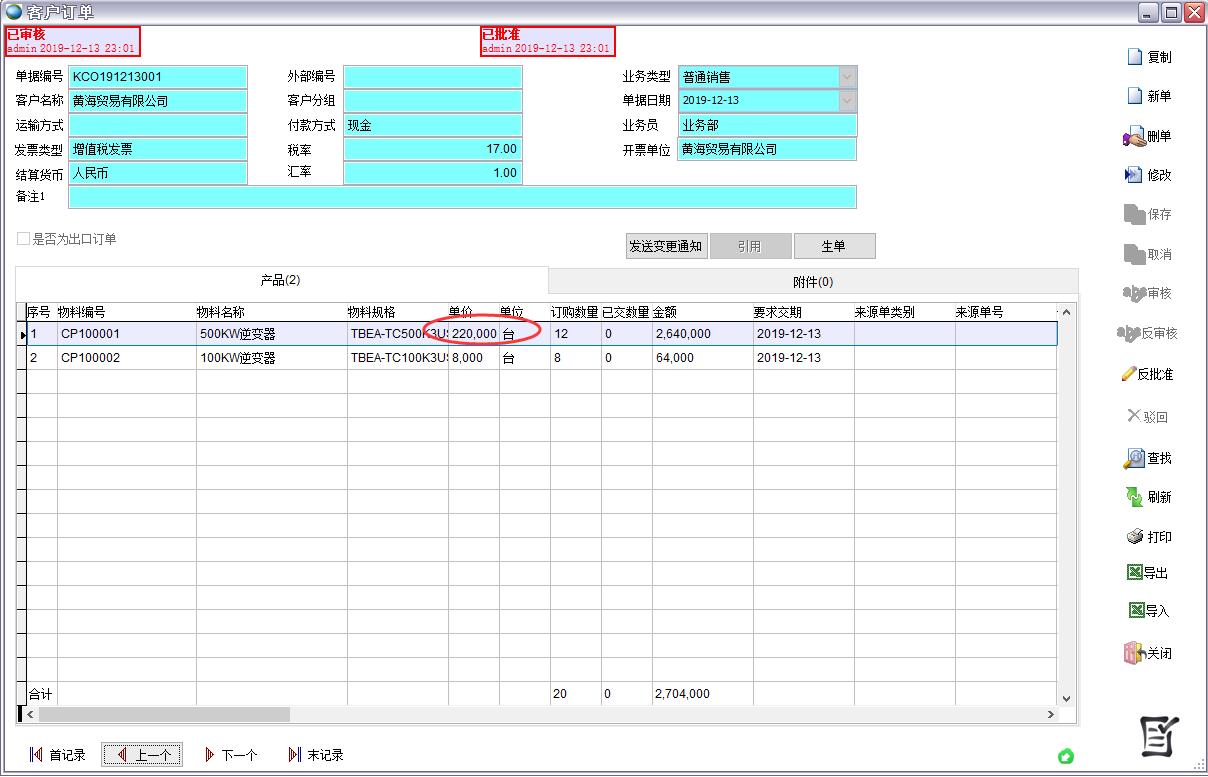Screen dimensions: 1208x777
Task: Click the 刷新 (refresh) icon
Action: [x=1134, y=497]
